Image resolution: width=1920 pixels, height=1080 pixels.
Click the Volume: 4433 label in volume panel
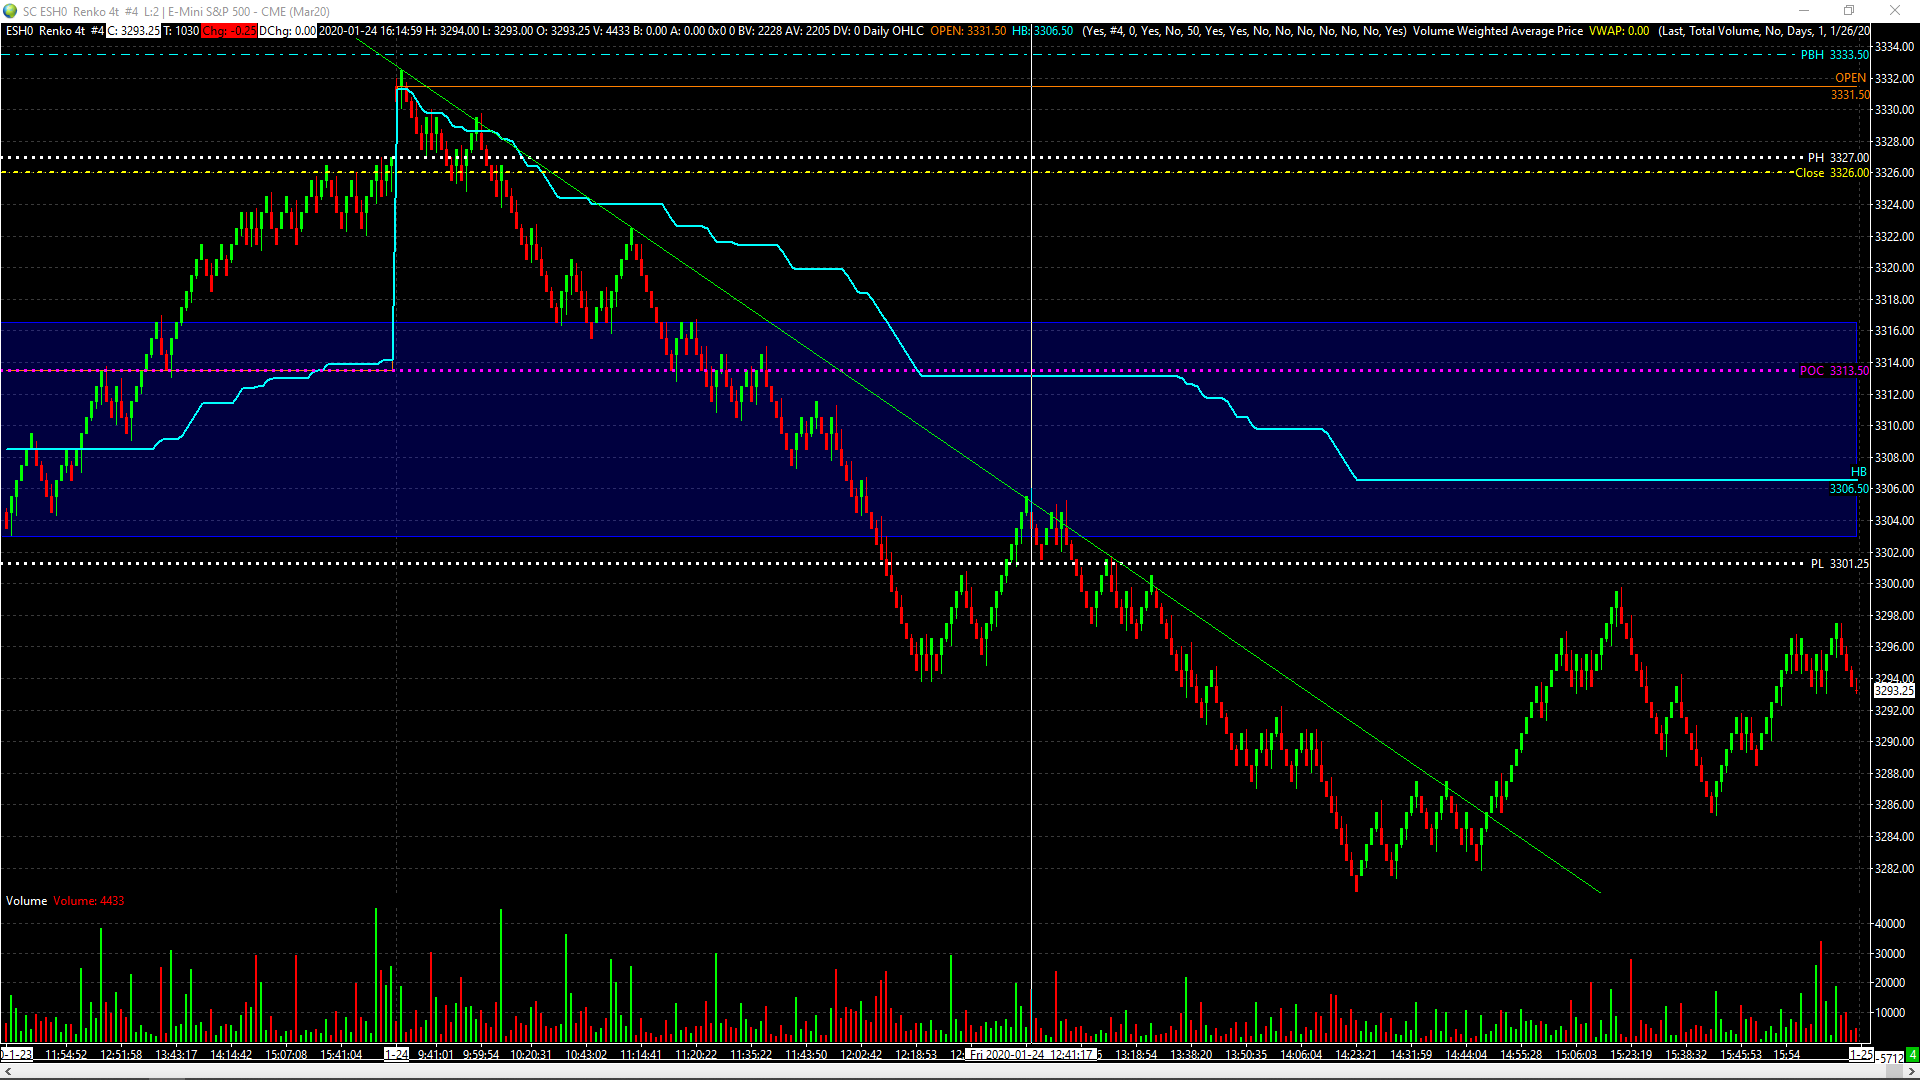coord(88,900)
